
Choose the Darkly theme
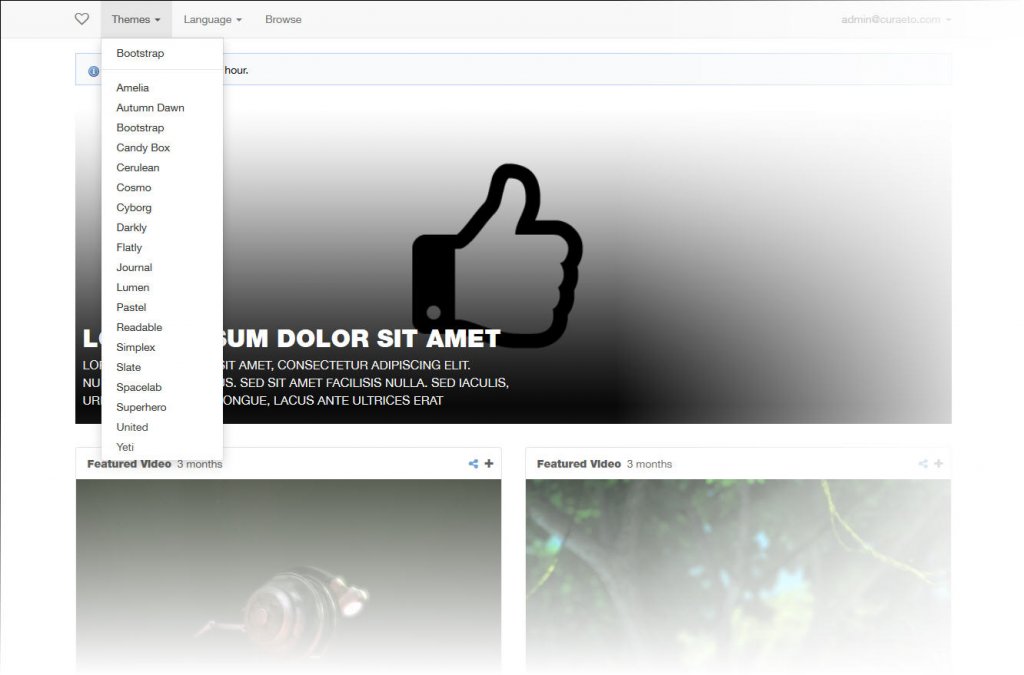click(x=162, y=227)
